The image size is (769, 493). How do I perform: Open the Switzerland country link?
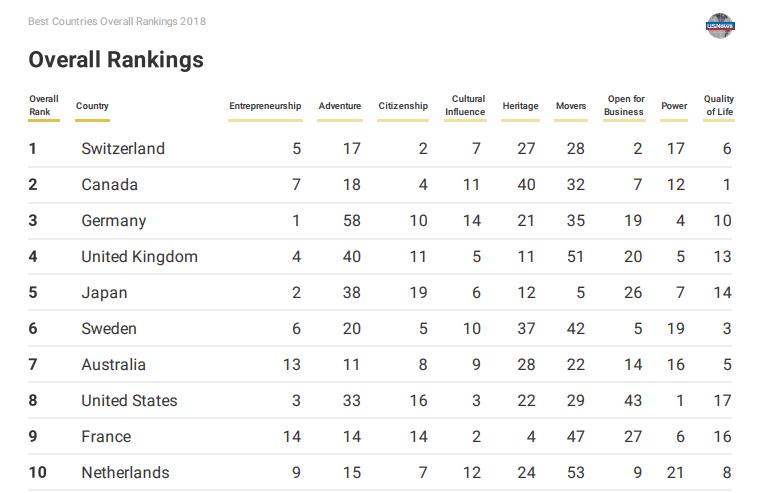(x=123, y=149)
